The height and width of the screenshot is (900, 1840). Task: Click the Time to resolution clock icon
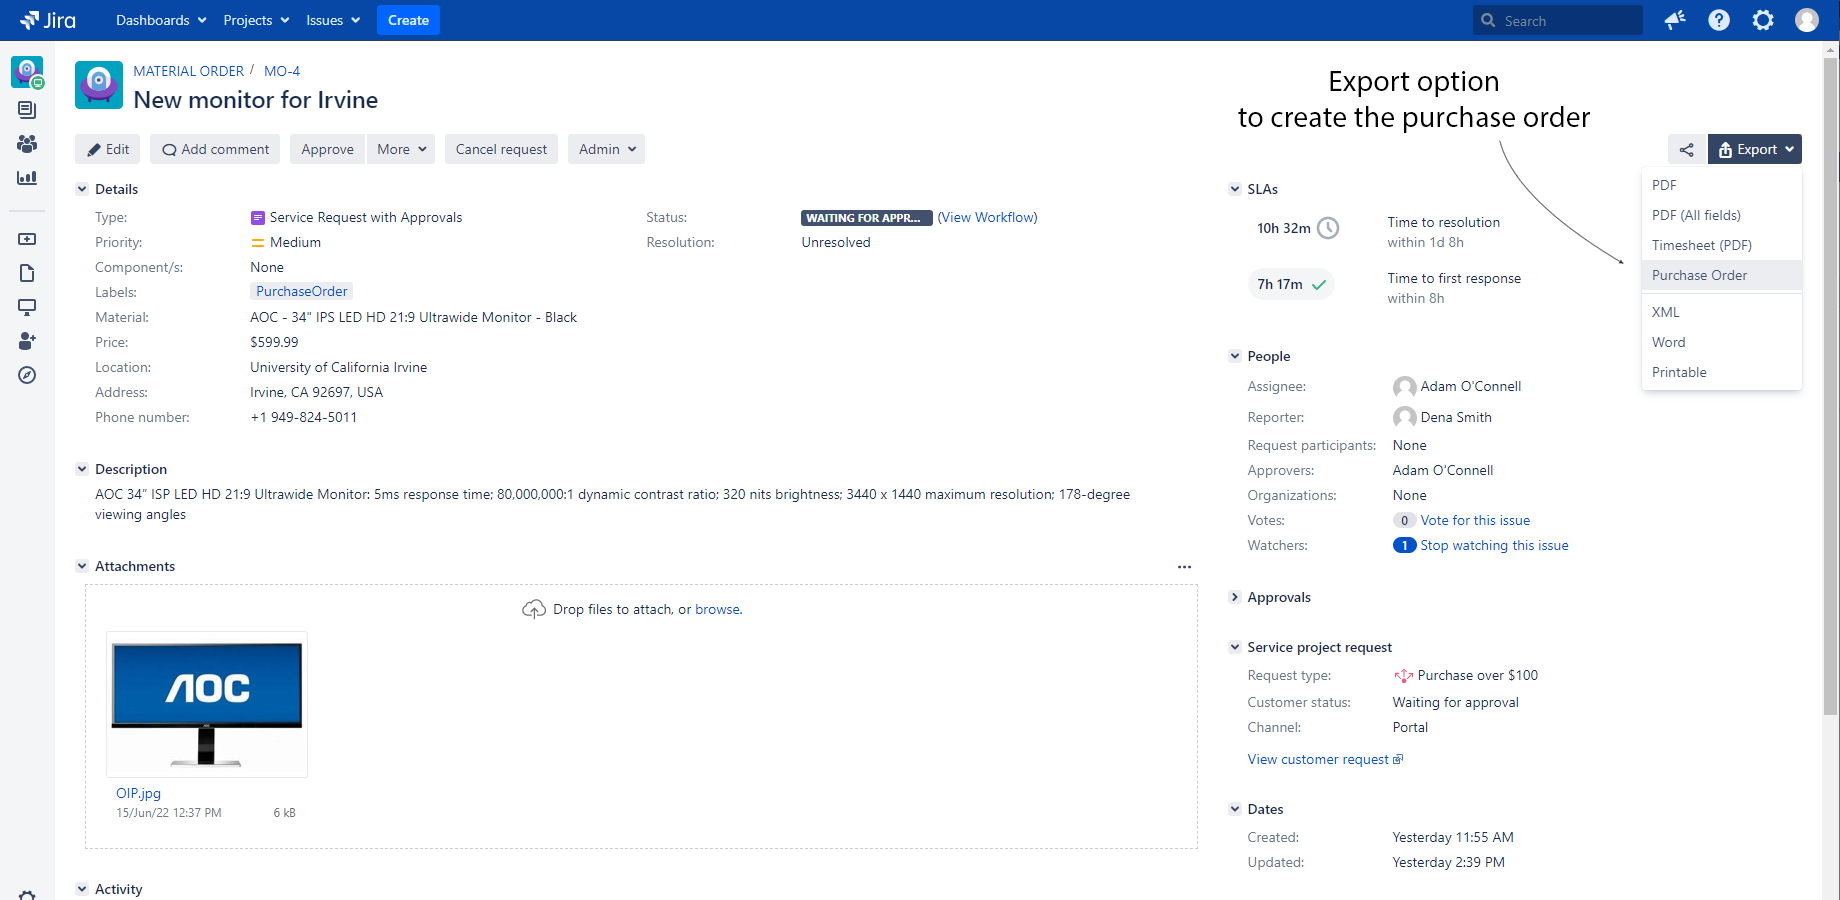pyautogui.click(x=1328, y=228)
